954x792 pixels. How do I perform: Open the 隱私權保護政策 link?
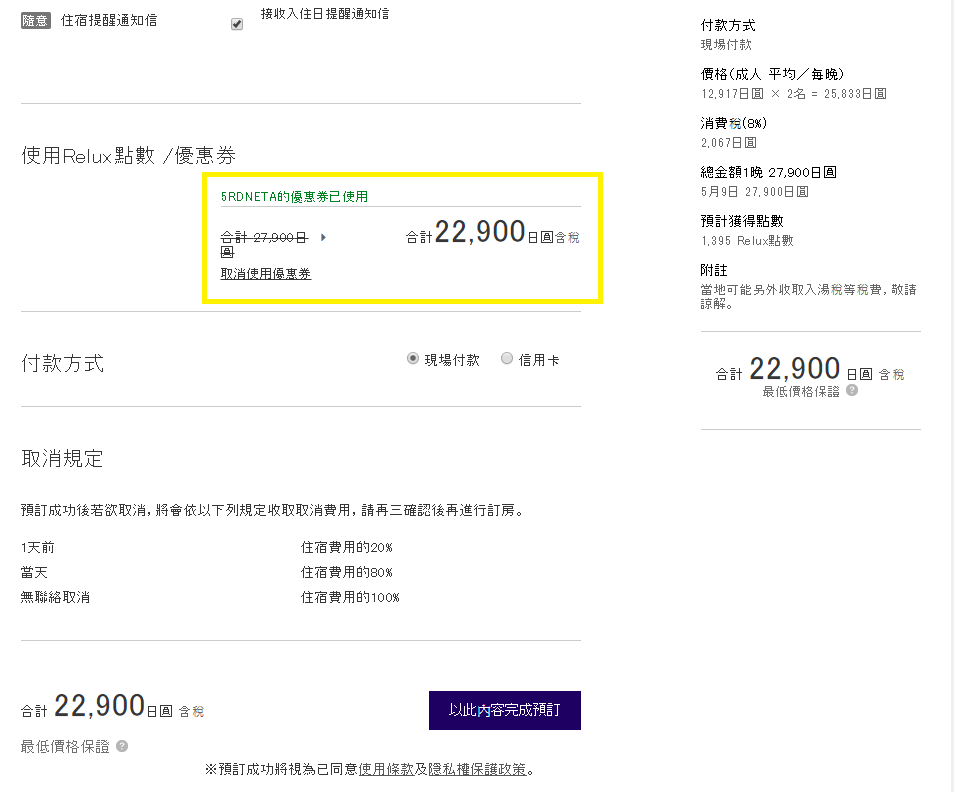click(x=478, y=769)
